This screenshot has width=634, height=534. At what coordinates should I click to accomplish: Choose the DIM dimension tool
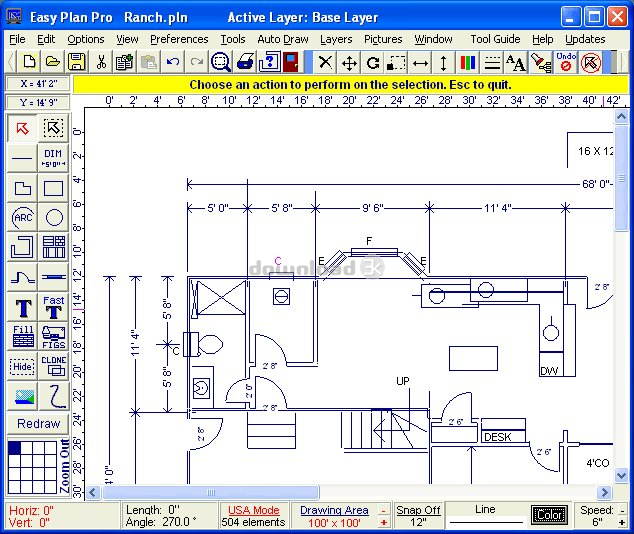[x=53, y=158]
